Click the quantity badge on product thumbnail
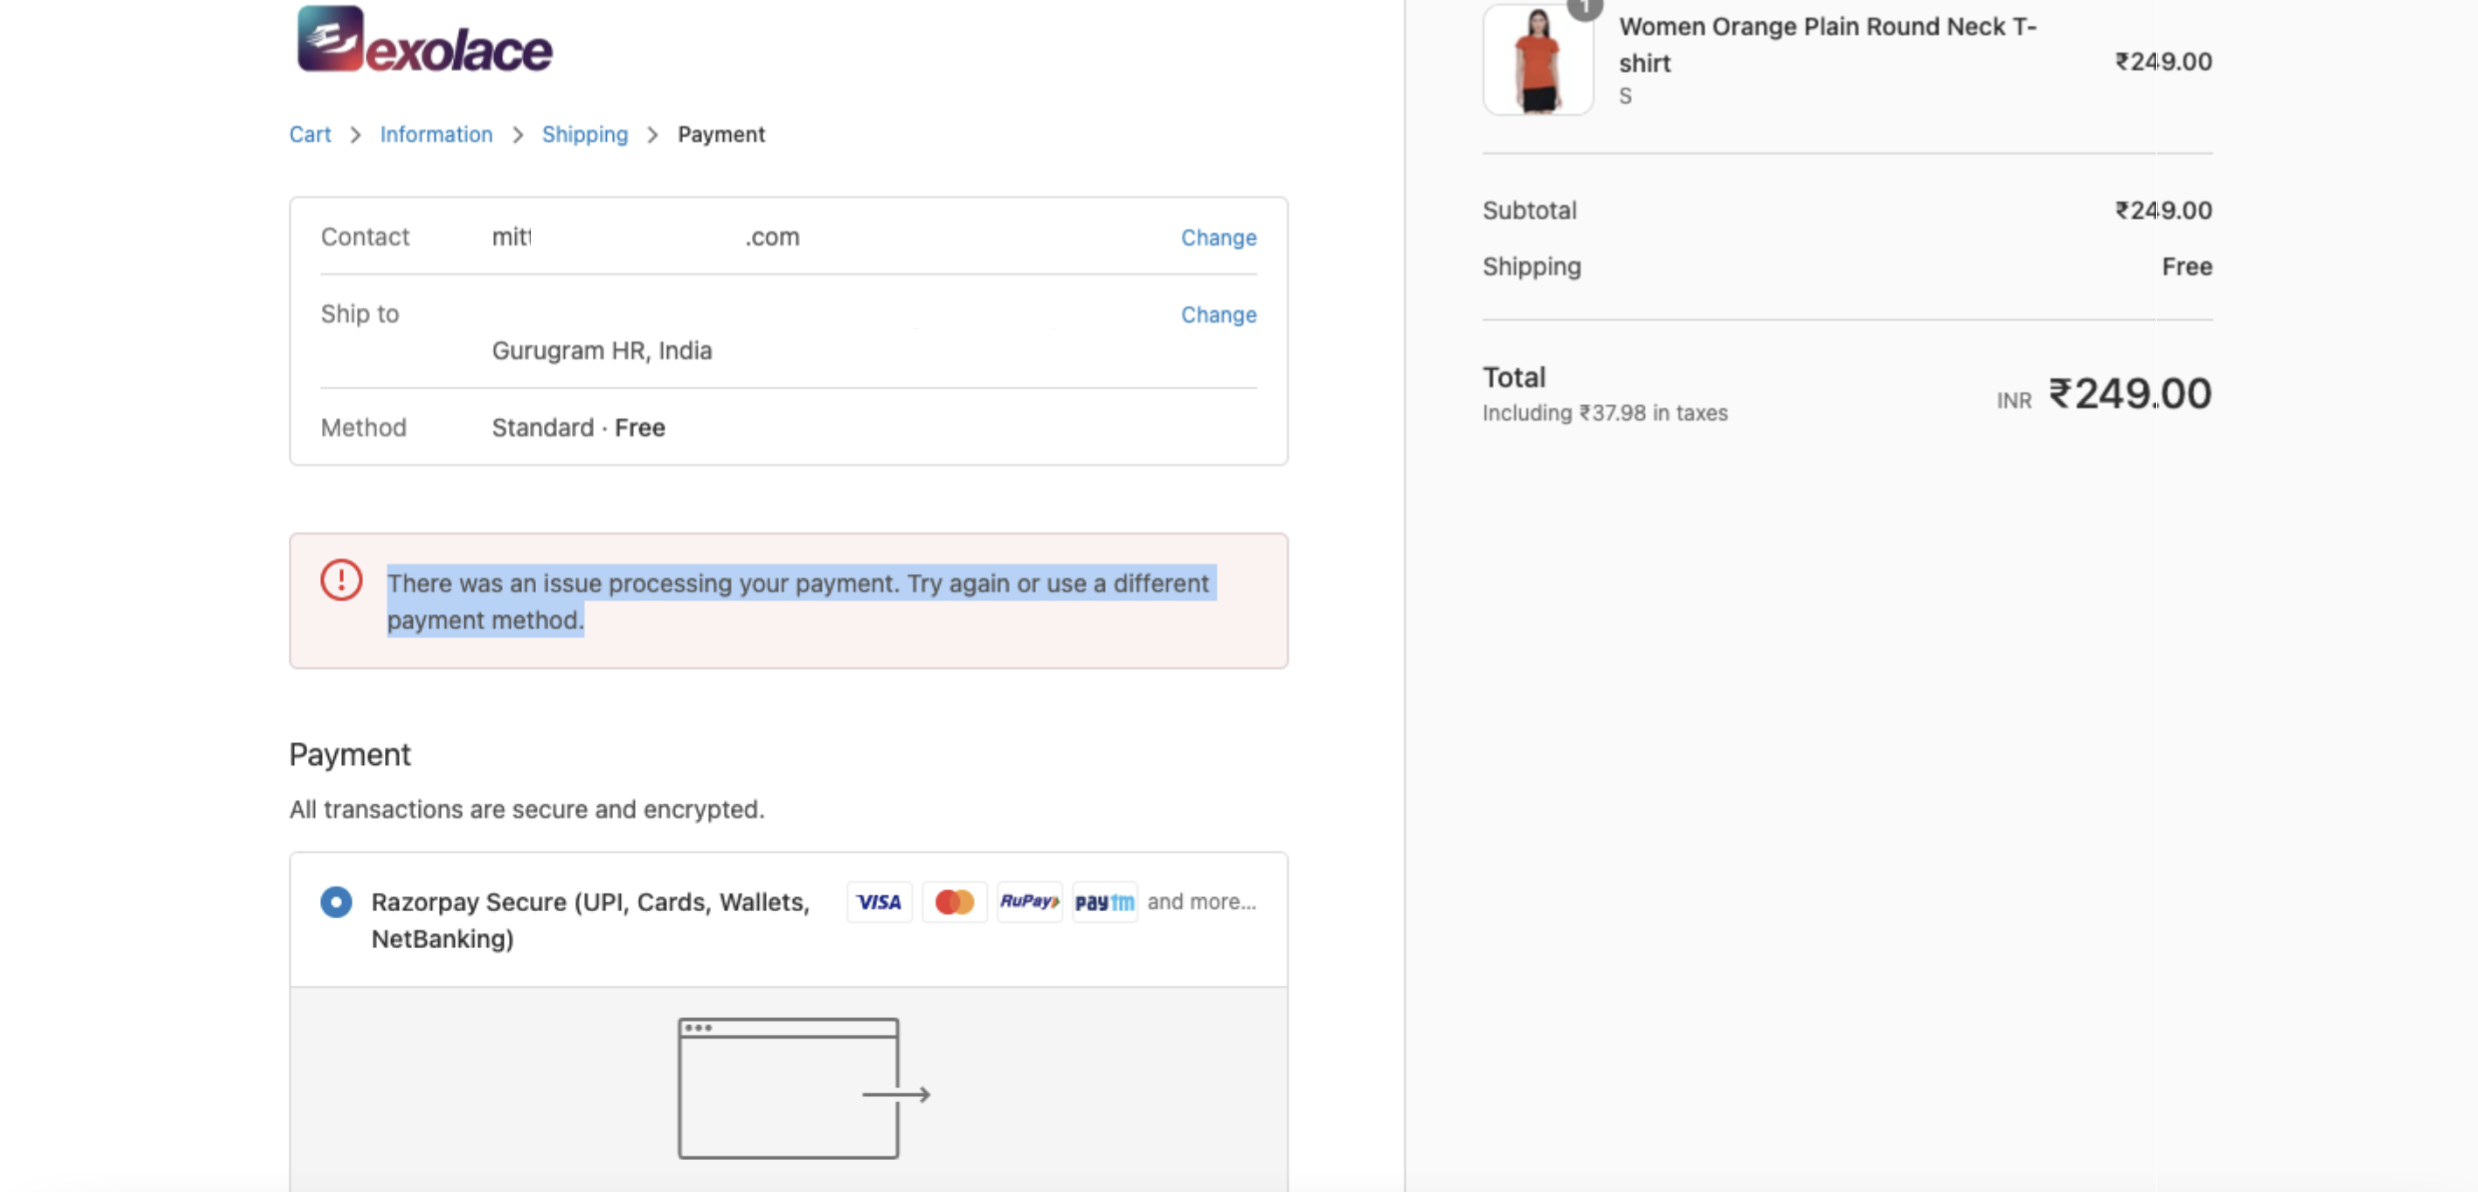The image size is (2478, 1192). point(1585,8)
